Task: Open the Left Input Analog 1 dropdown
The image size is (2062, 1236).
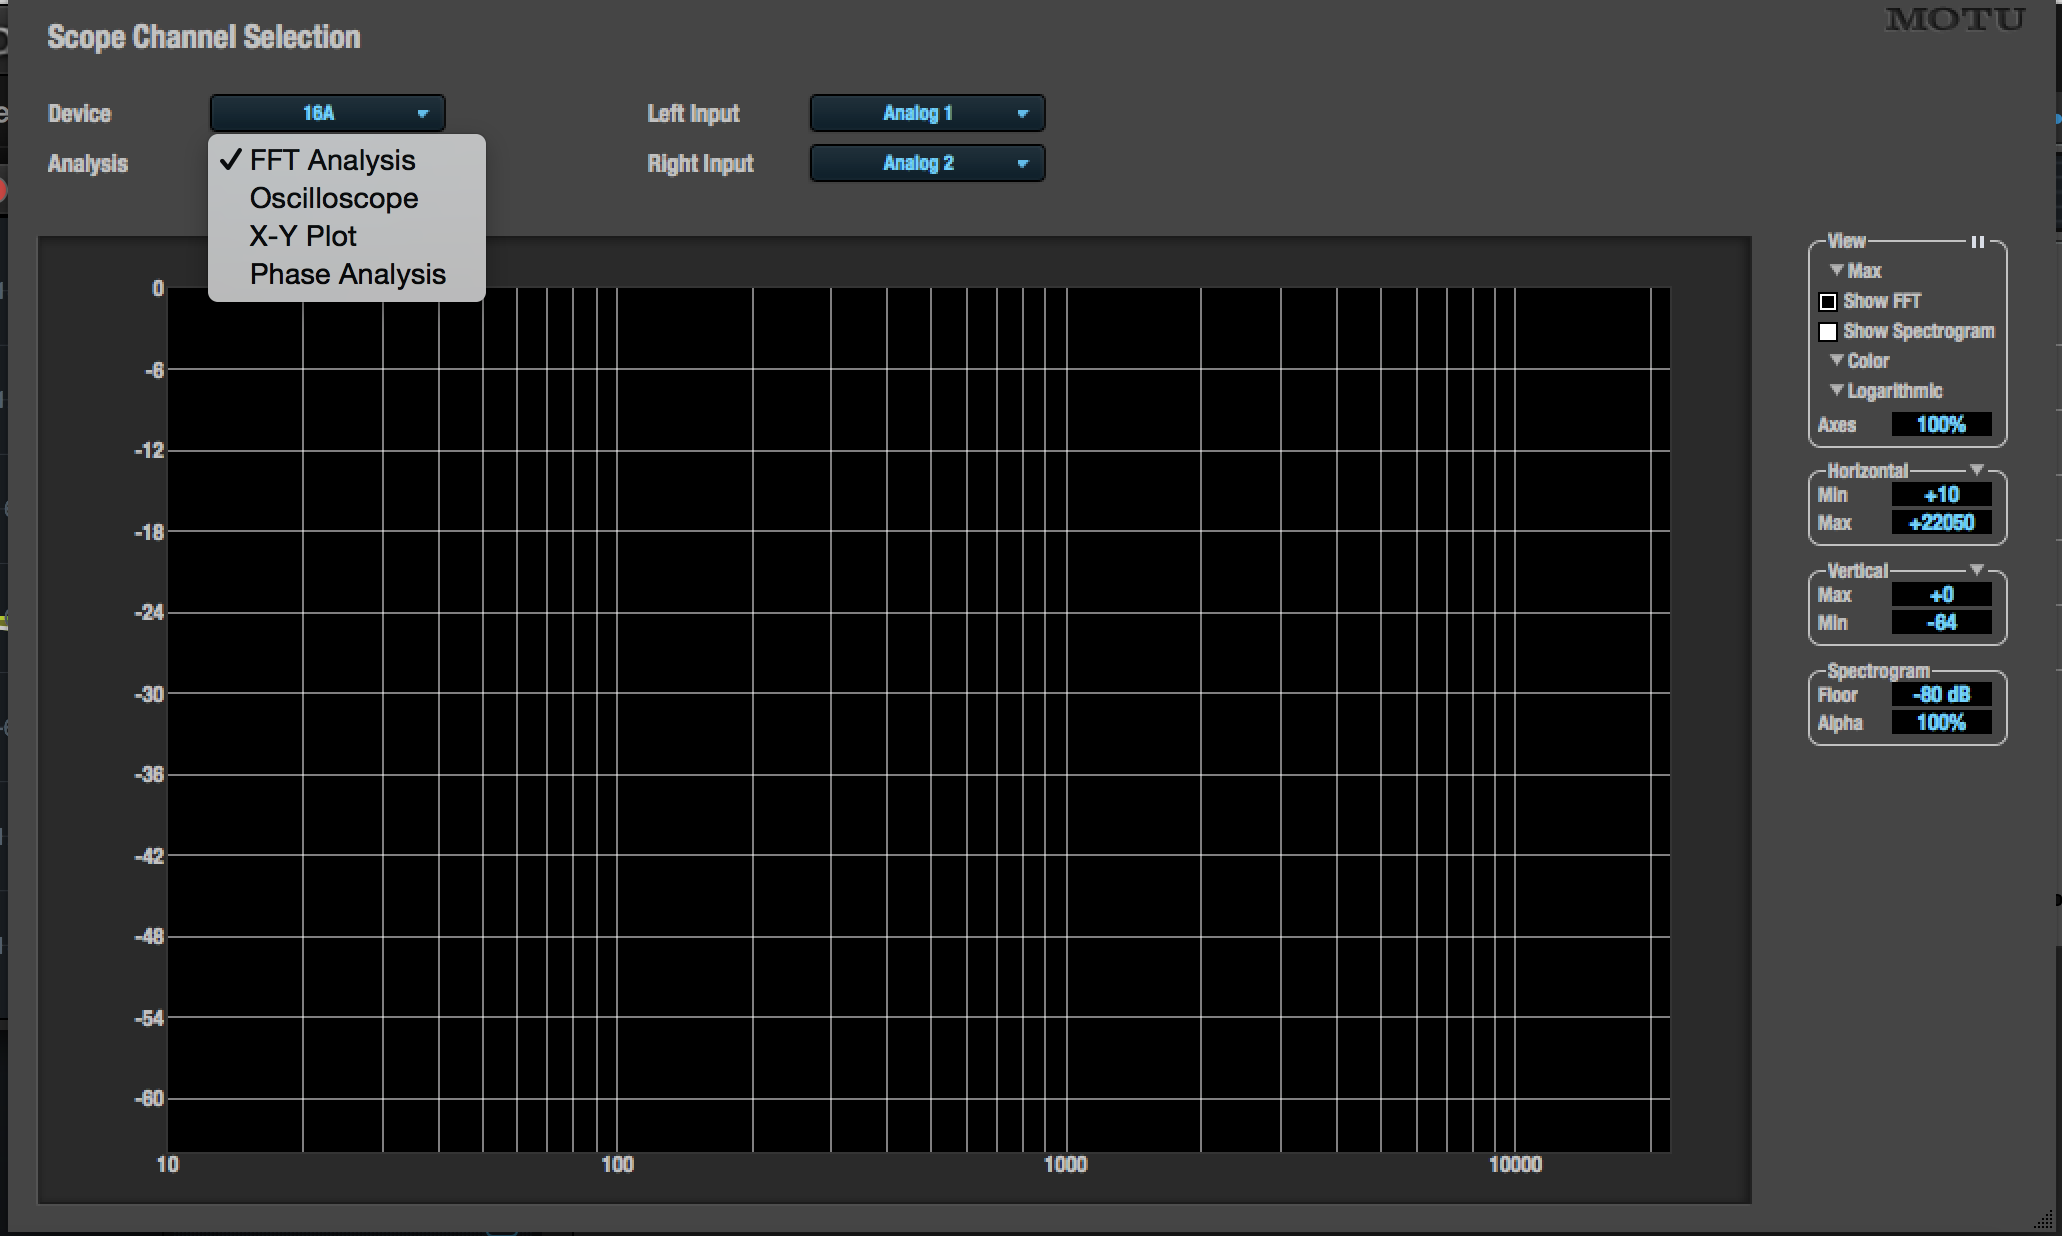Action: [927, 113]
